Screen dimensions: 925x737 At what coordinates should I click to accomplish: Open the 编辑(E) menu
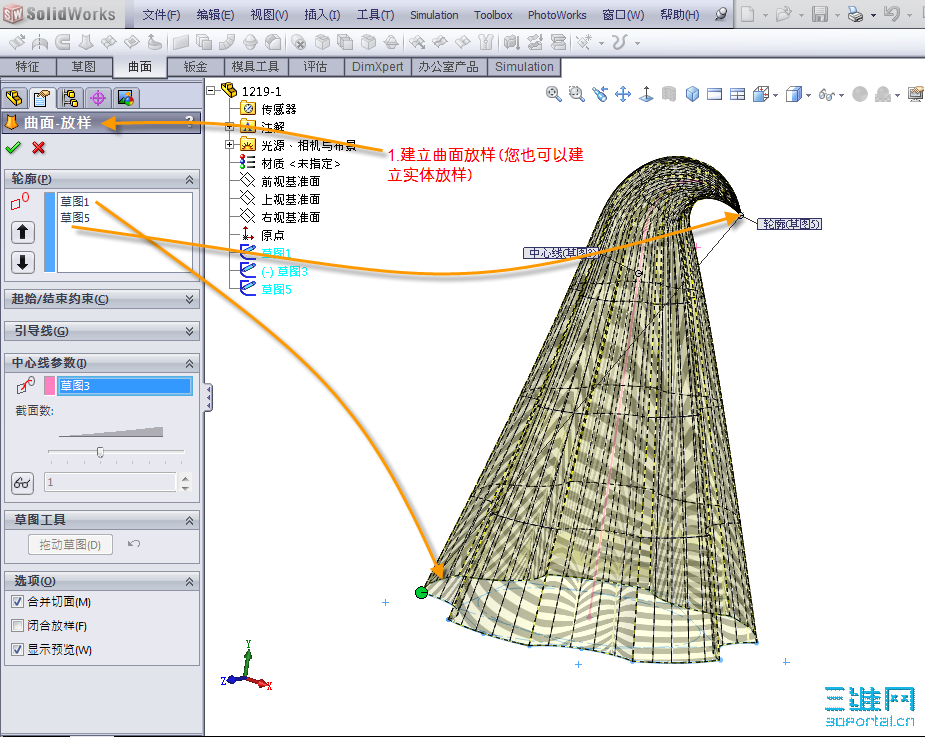coord(215,15)
